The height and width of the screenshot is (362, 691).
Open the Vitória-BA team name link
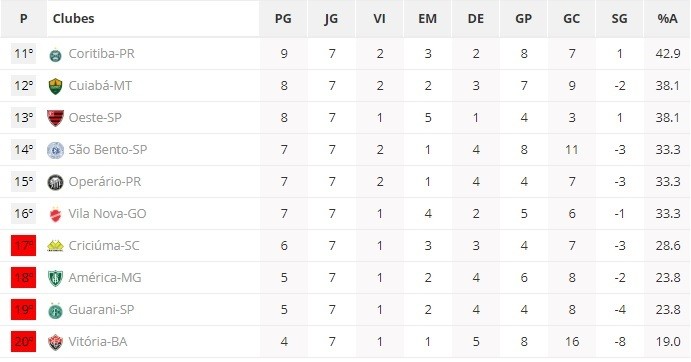(98, 342)
